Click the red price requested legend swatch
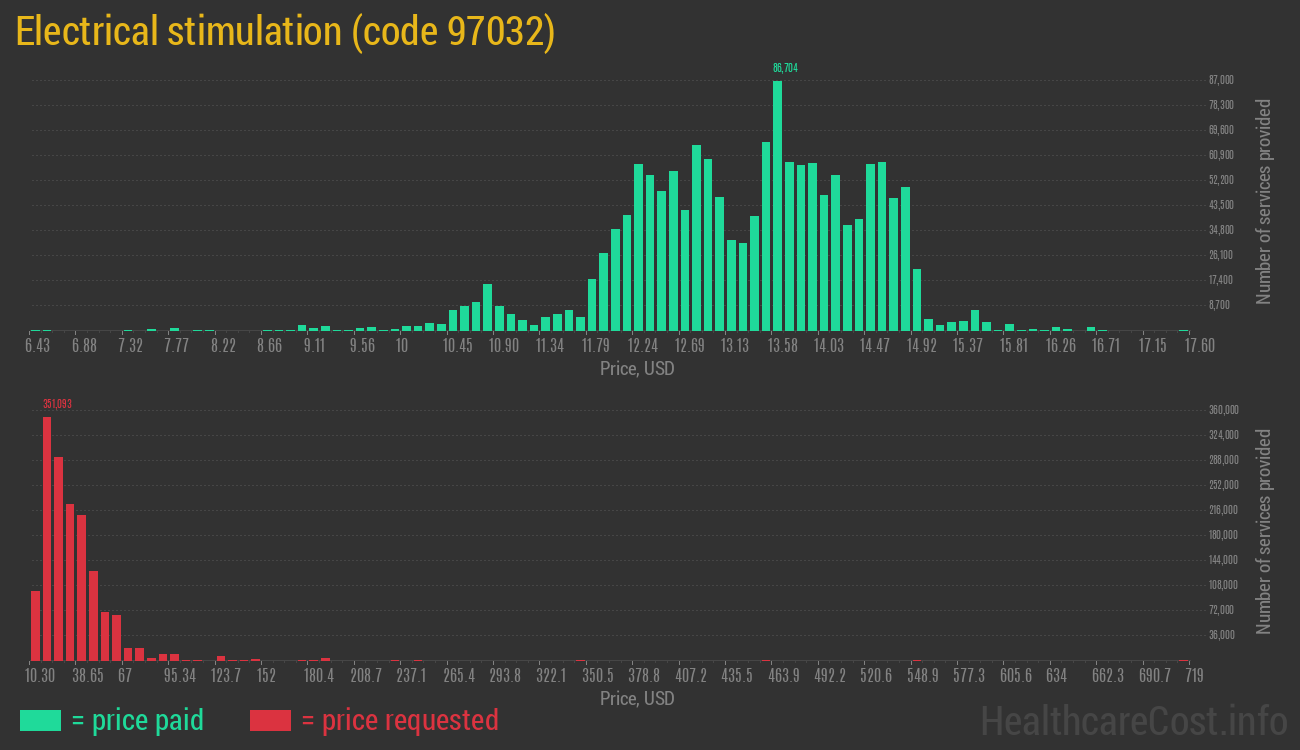This screenshot has width=1300, height=750. coord(270,720)
